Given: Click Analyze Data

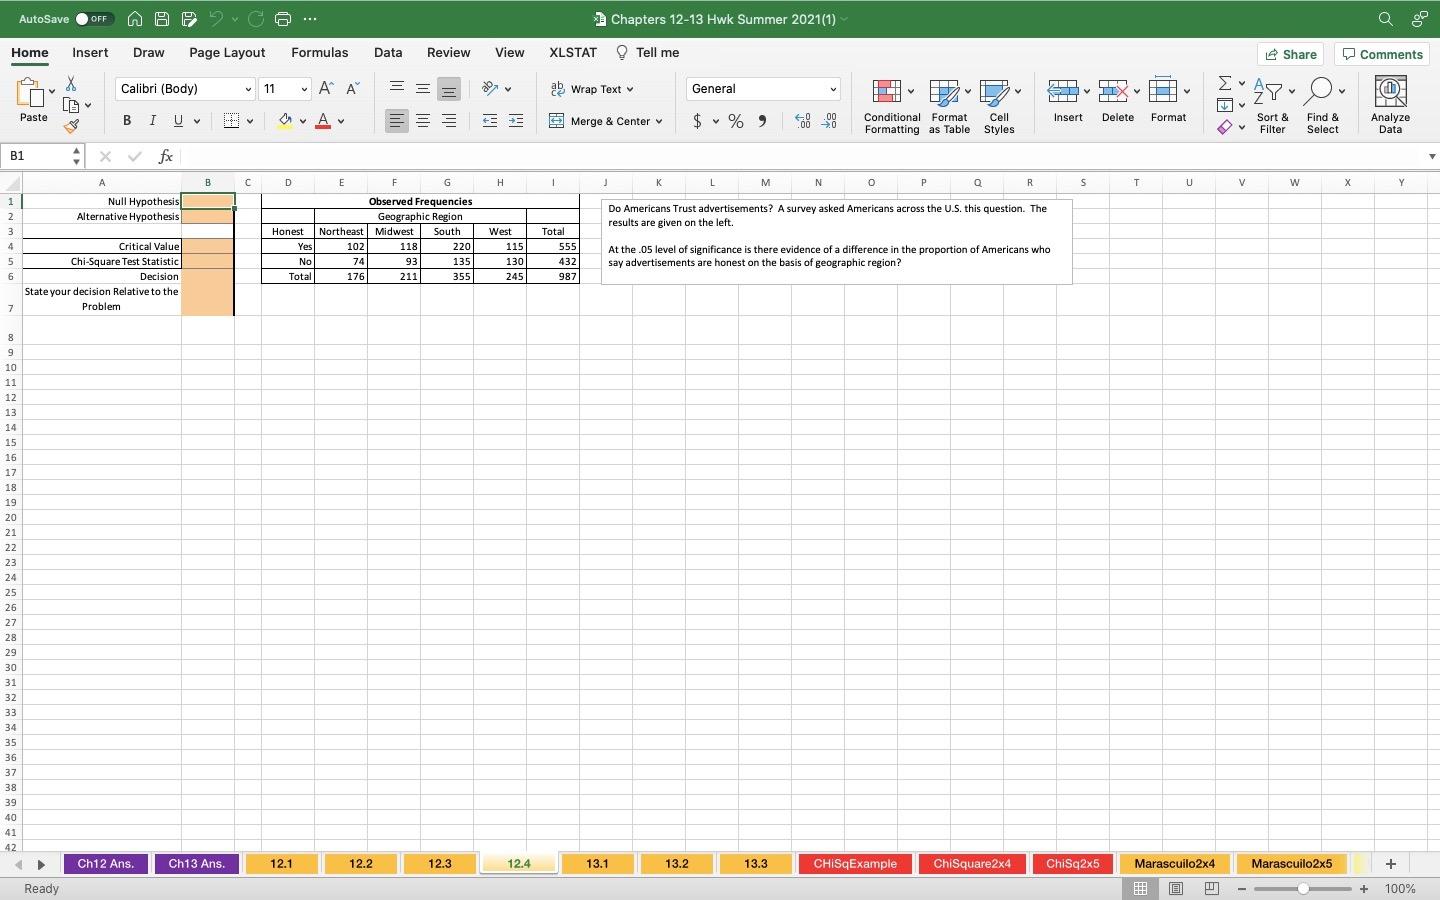Looking at the screenshot, I should [x=1390, y=106].
